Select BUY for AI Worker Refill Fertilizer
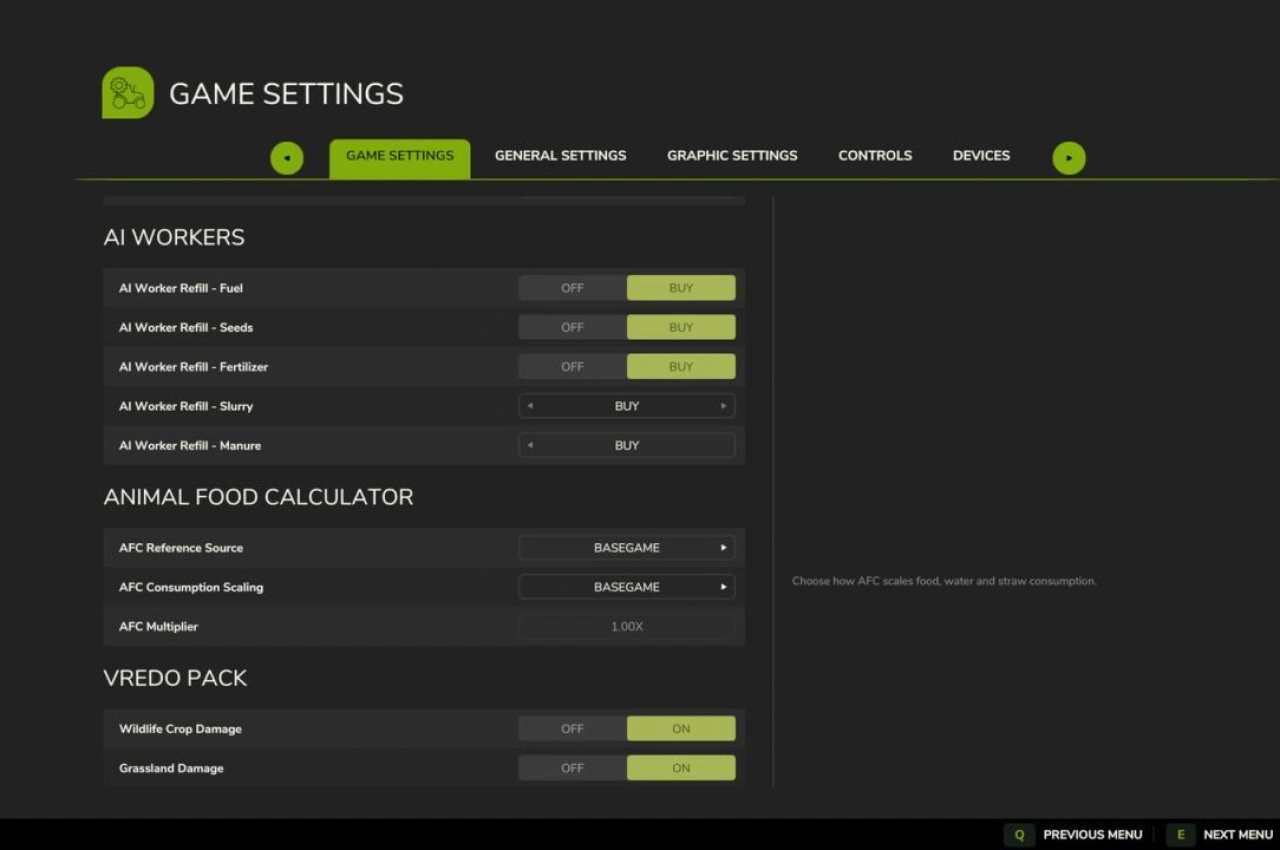 [681, 367]
